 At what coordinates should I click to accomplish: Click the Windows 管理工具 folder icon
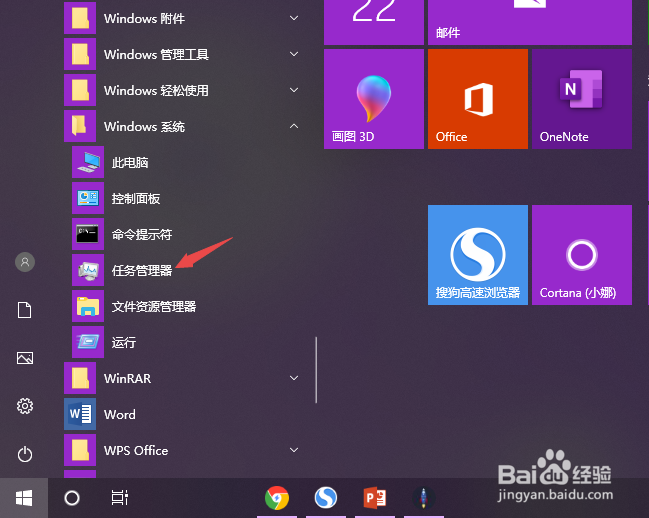coord(80,54)
